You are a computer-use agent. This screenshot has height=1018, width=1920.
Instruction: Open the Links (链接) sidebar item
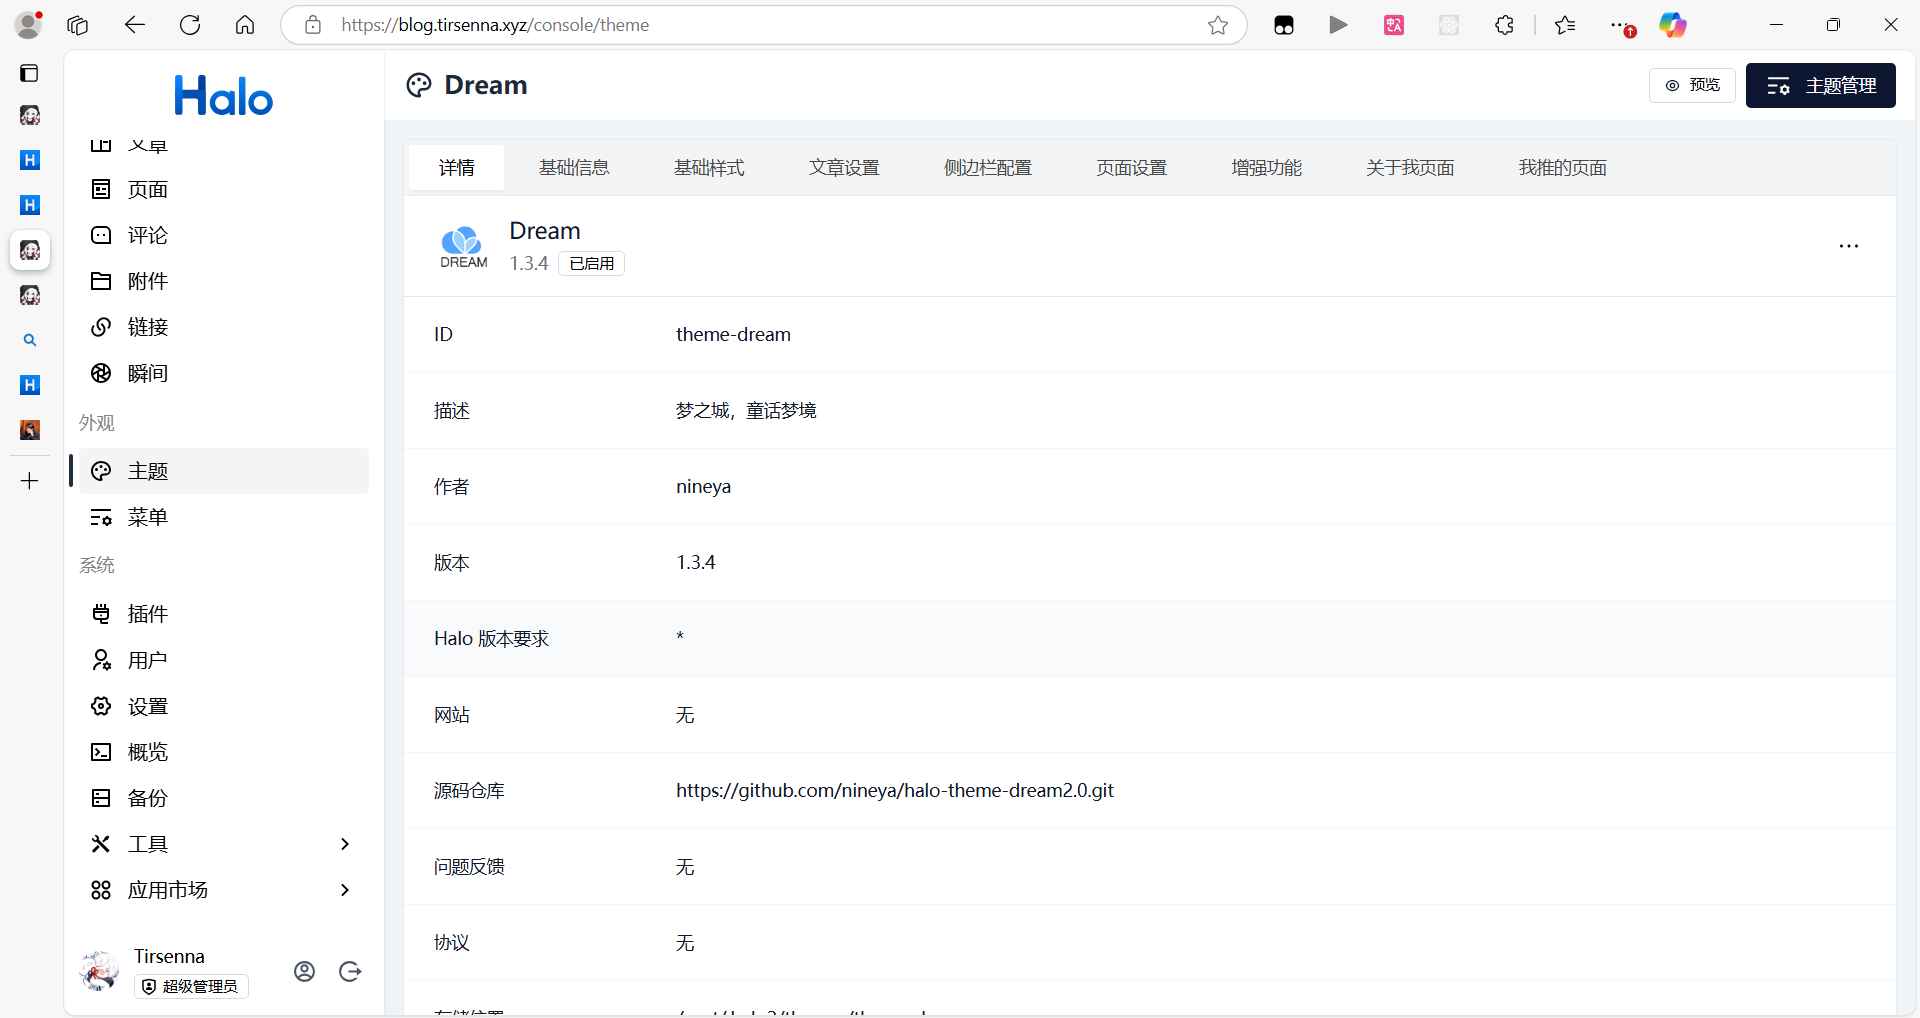point(147,327)
